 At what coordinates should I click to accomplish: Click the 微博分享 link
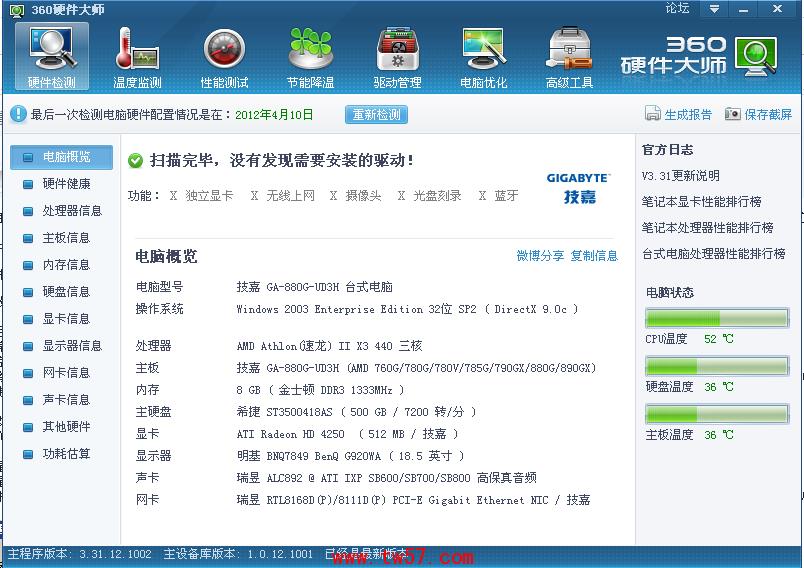coord(540,256)
